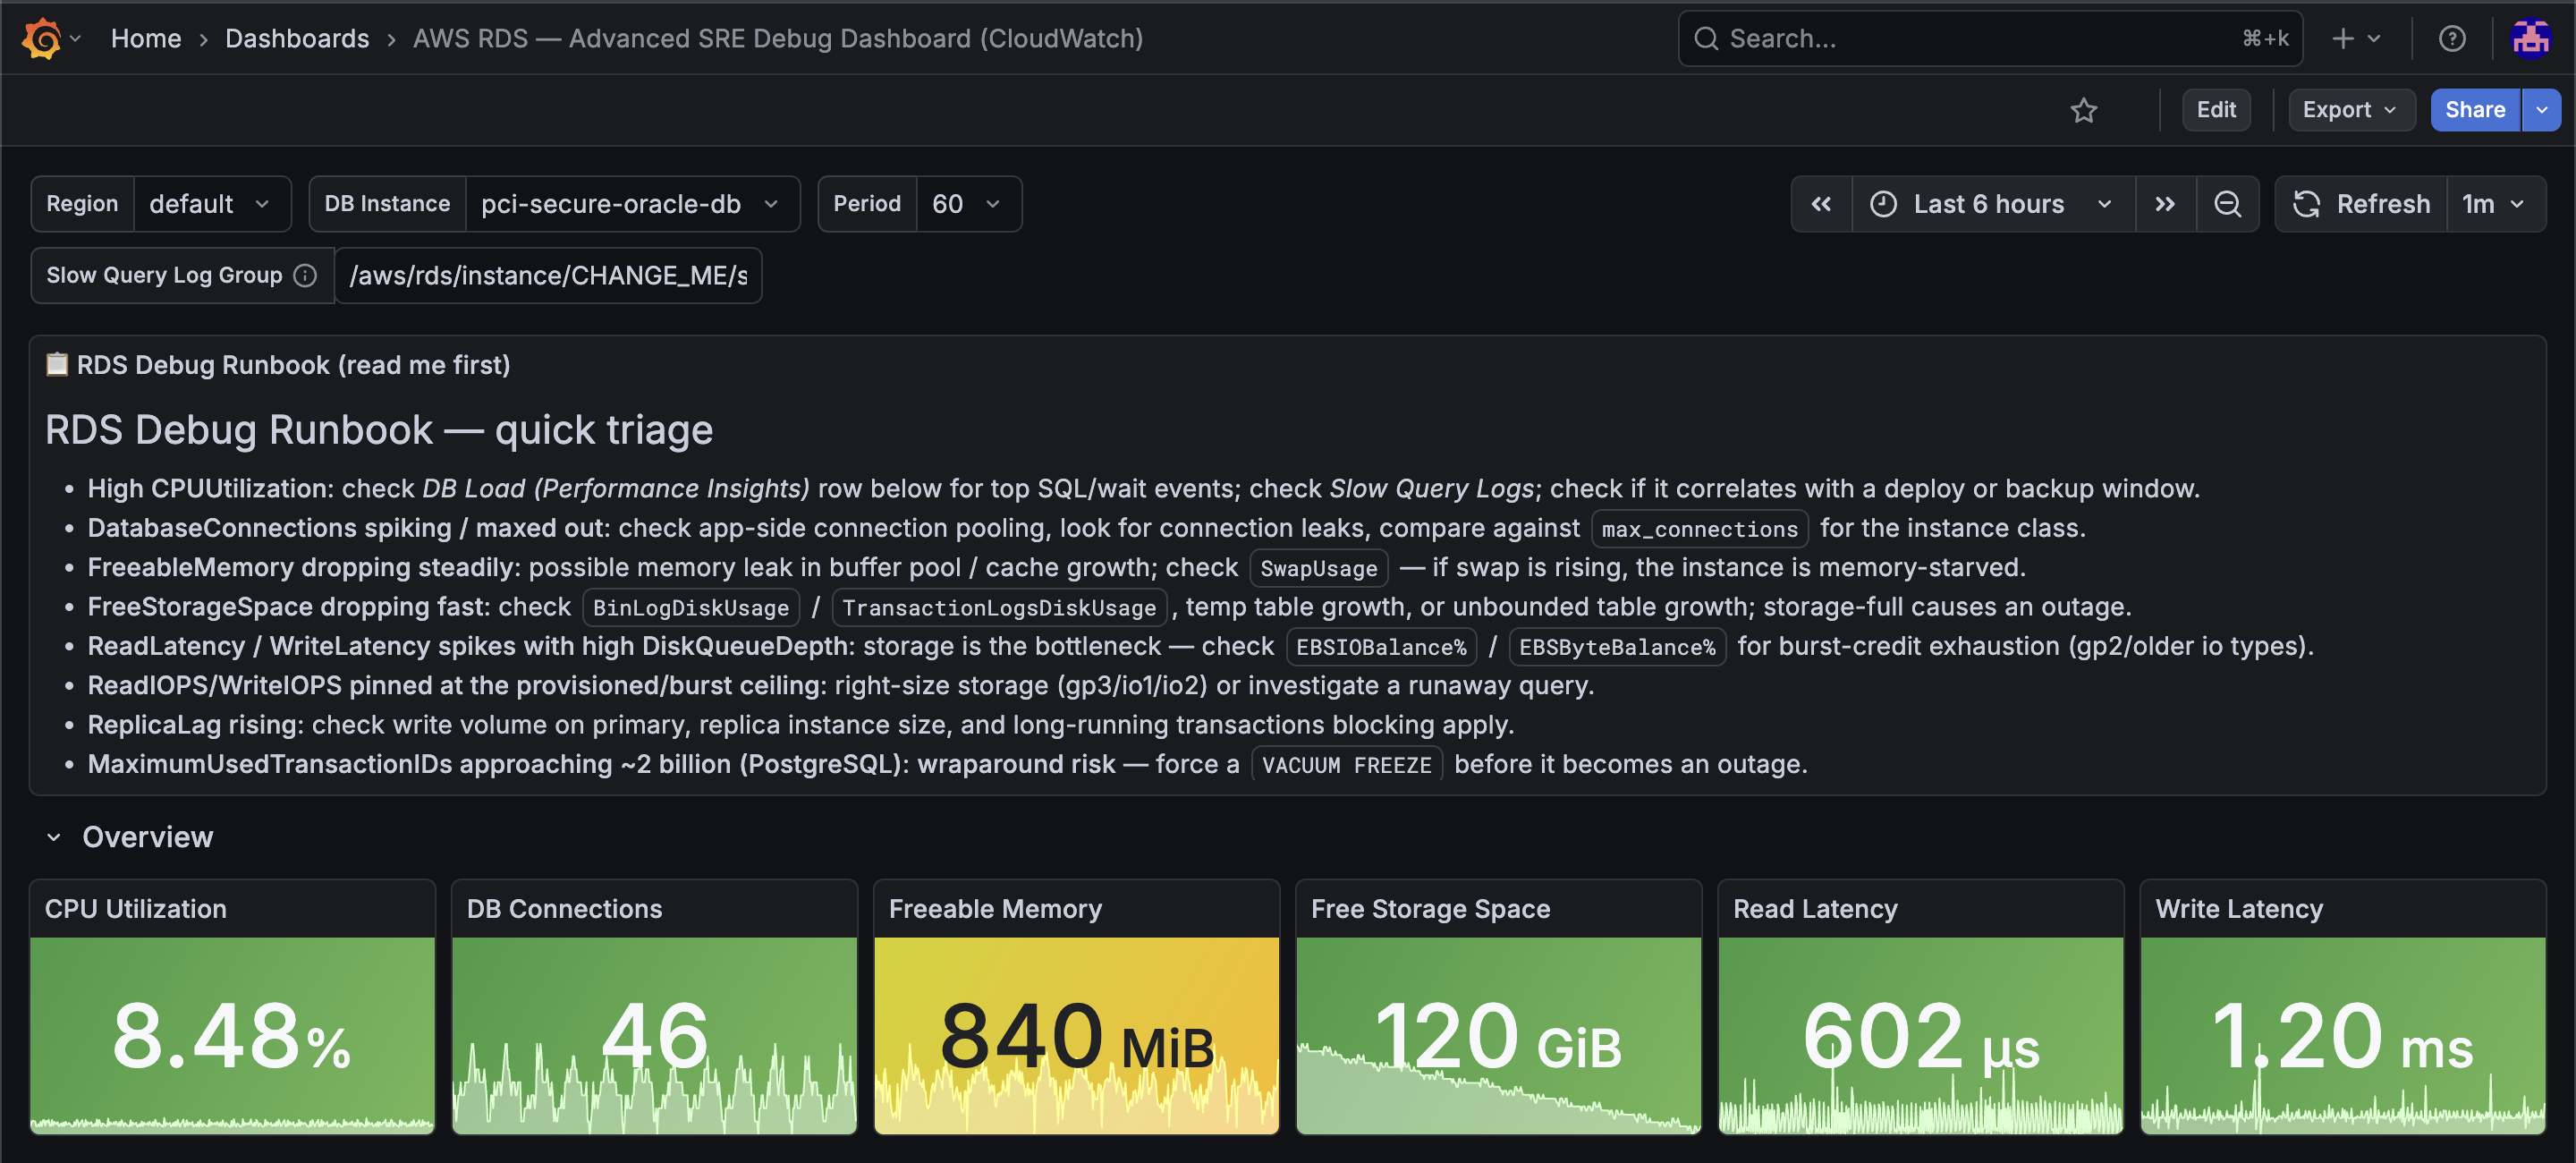Click the 46 connections value

(x=655, y=1036)
